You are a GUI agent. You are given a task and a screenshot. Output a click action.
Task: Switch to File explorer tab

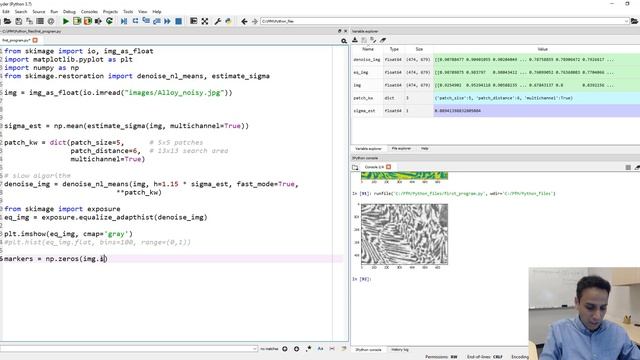click(x=401, y=149)
